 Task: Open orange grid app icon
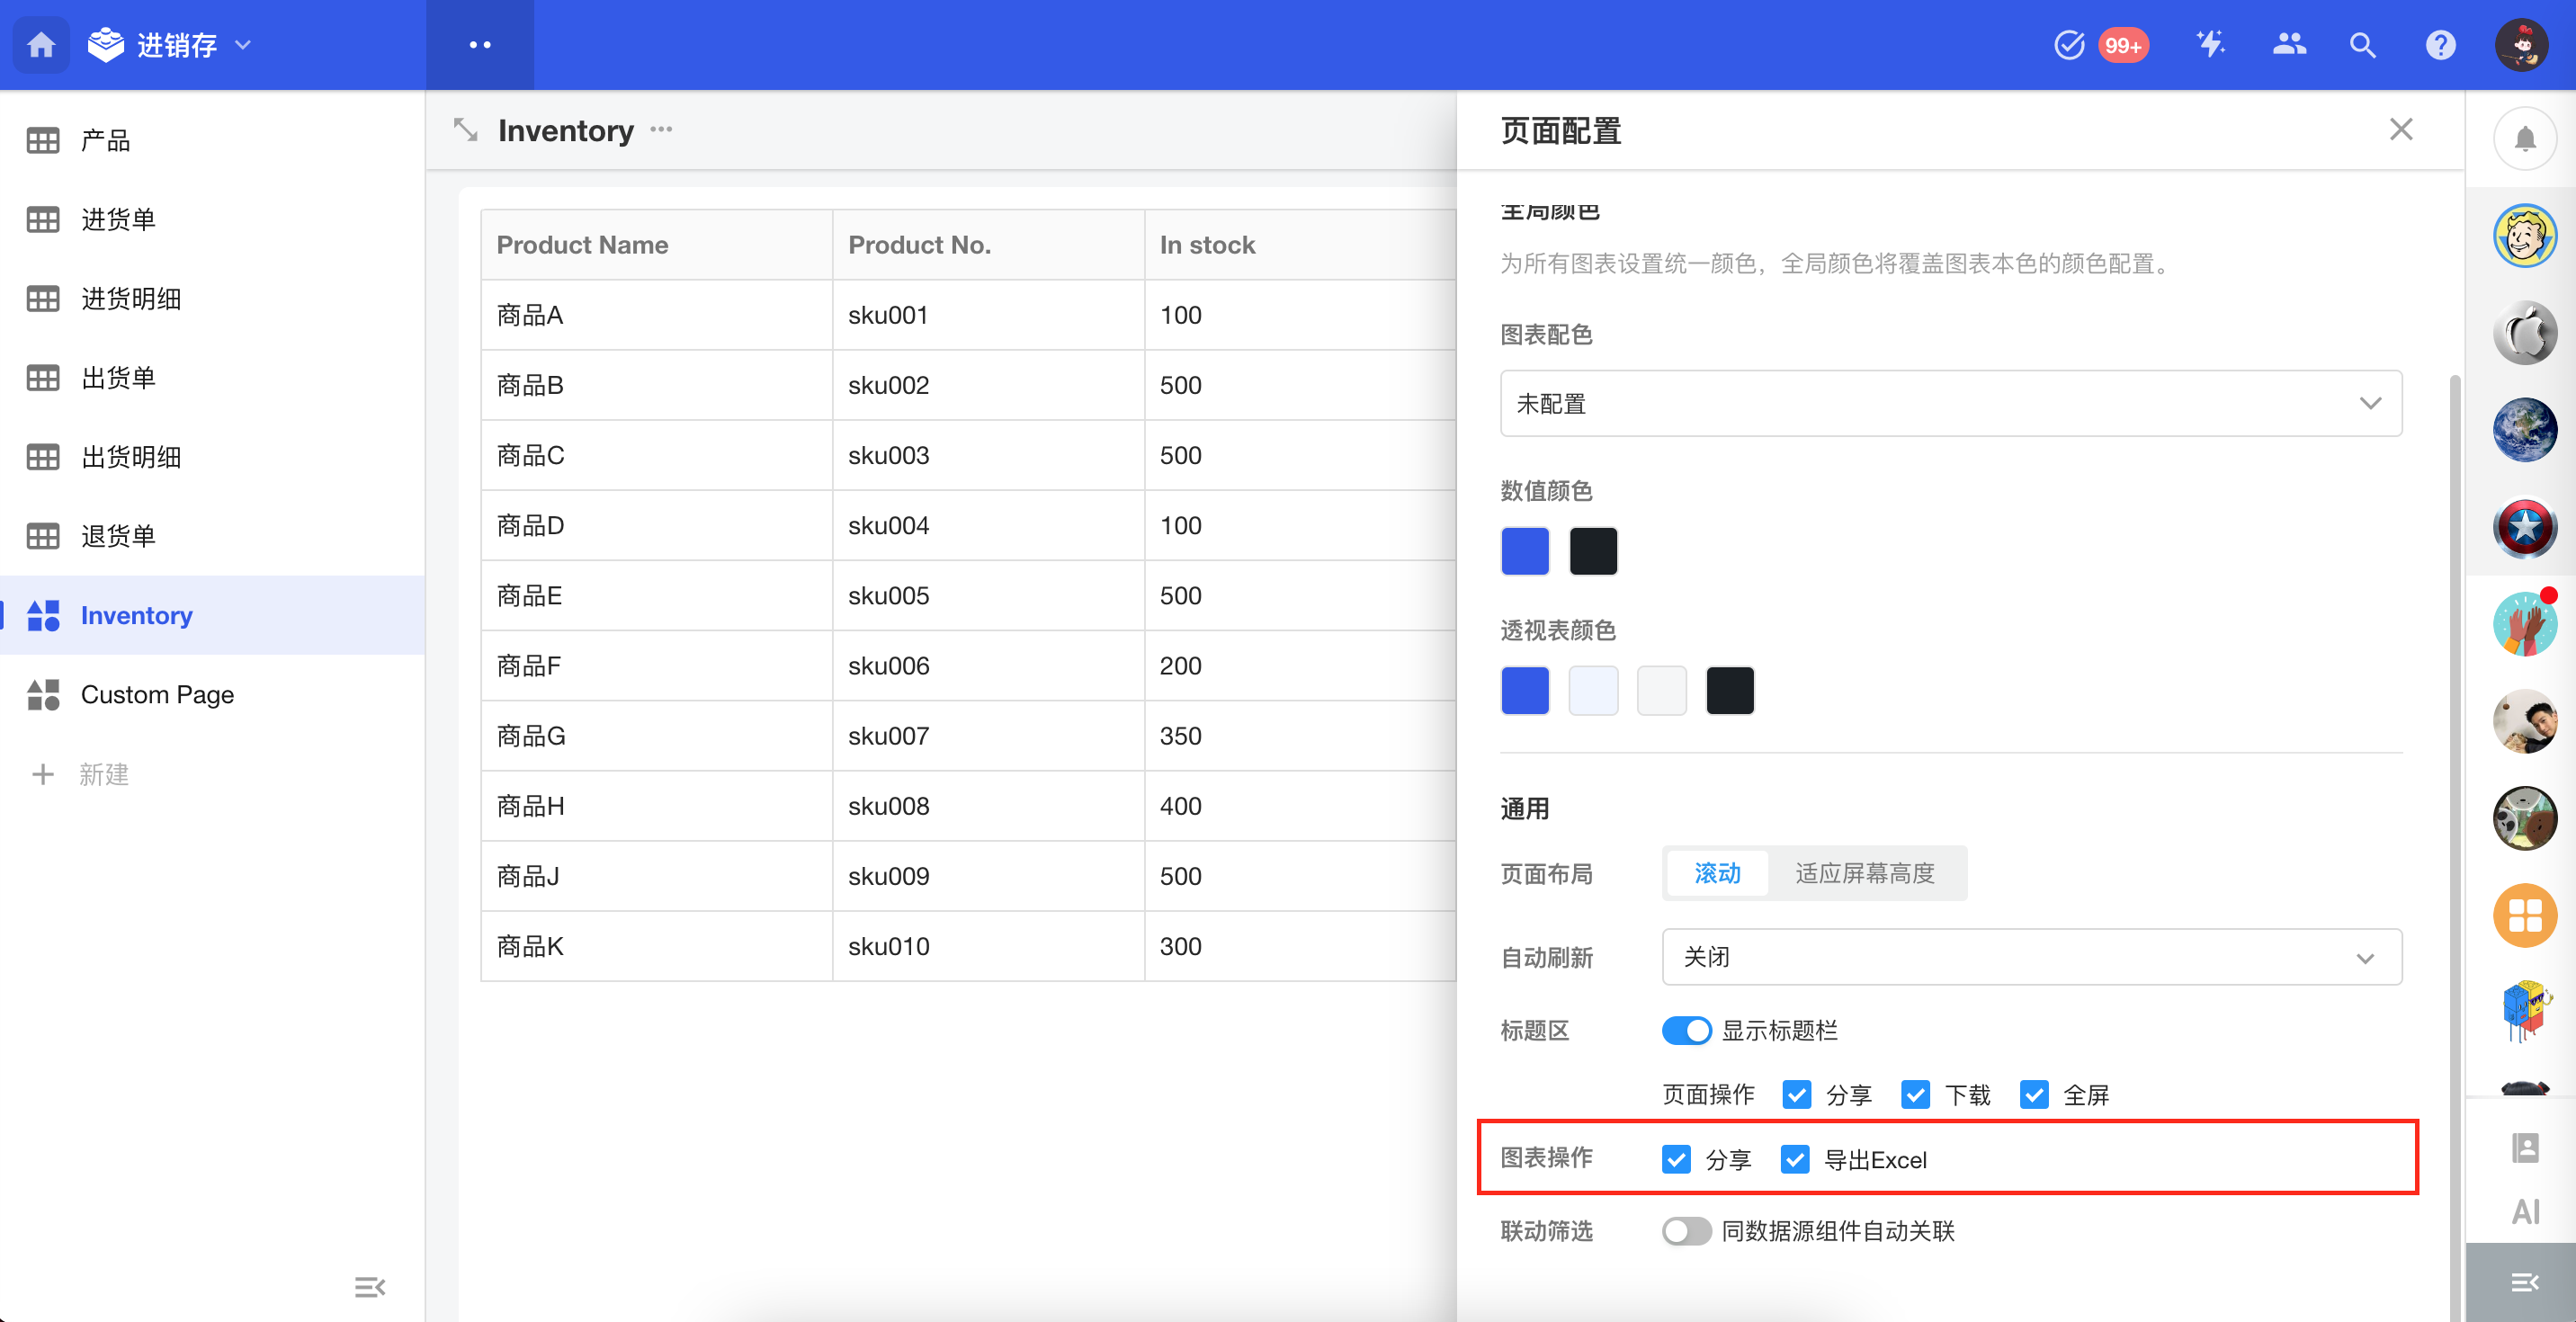tap(2525, 915)
